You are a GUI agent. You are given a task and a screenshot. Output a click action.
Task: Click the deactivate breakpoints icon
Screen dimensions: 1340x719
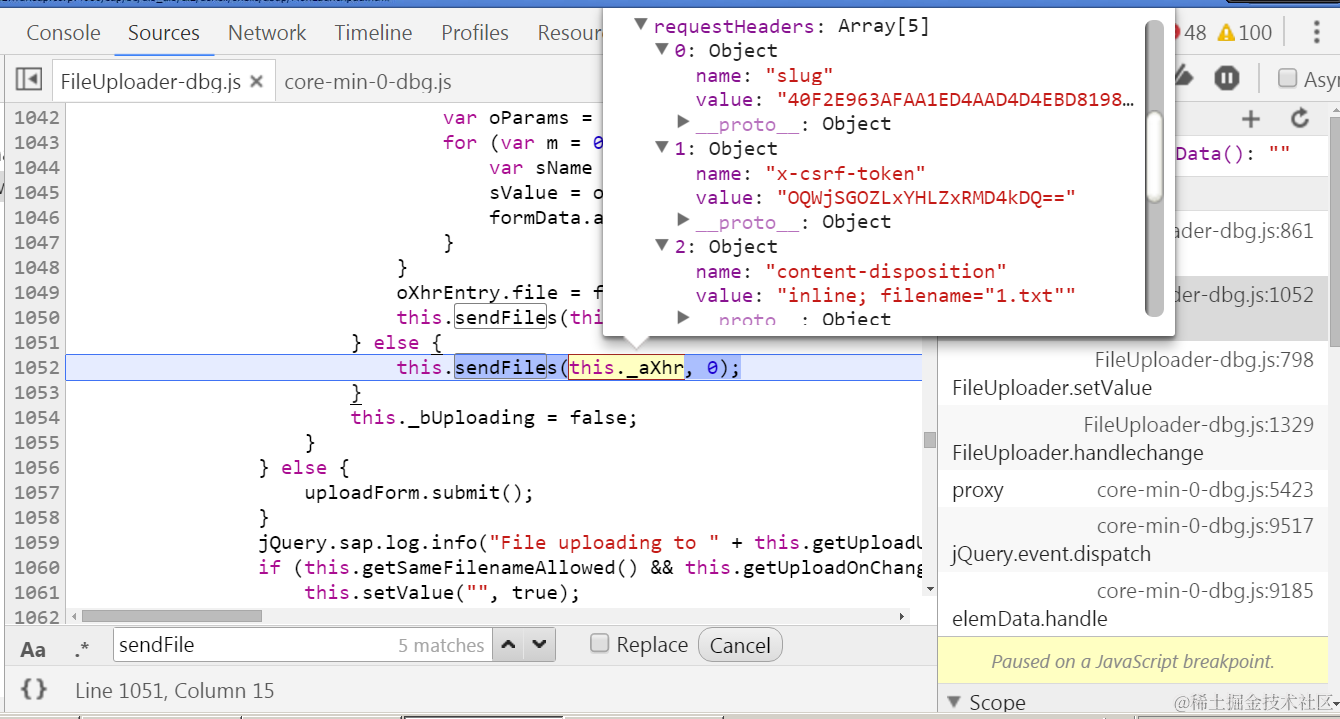(x=1184, y=78)
